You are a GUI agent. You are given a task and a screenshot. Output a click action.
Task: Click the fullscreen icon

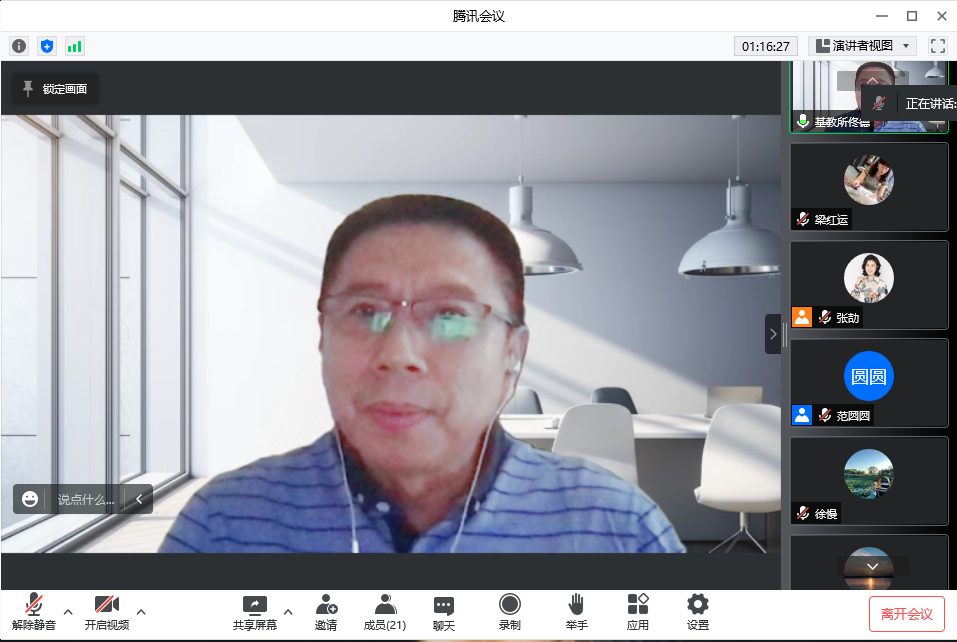[937, 46]
